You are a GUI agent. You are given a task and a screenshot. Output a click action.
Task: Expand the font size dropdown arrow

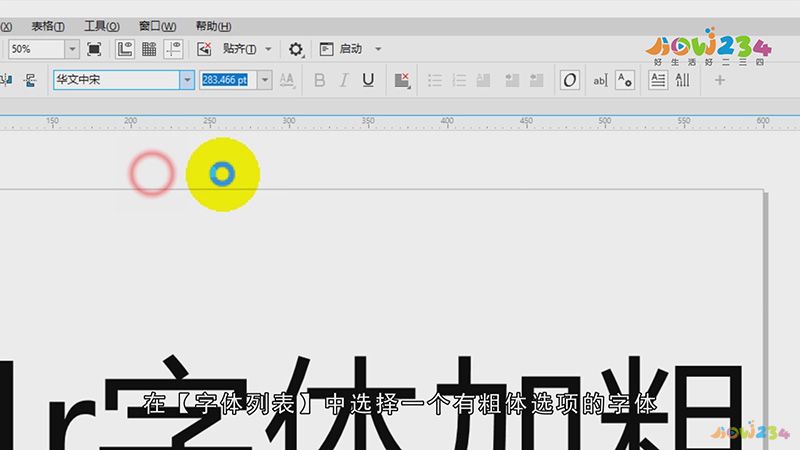click(265, 80)
